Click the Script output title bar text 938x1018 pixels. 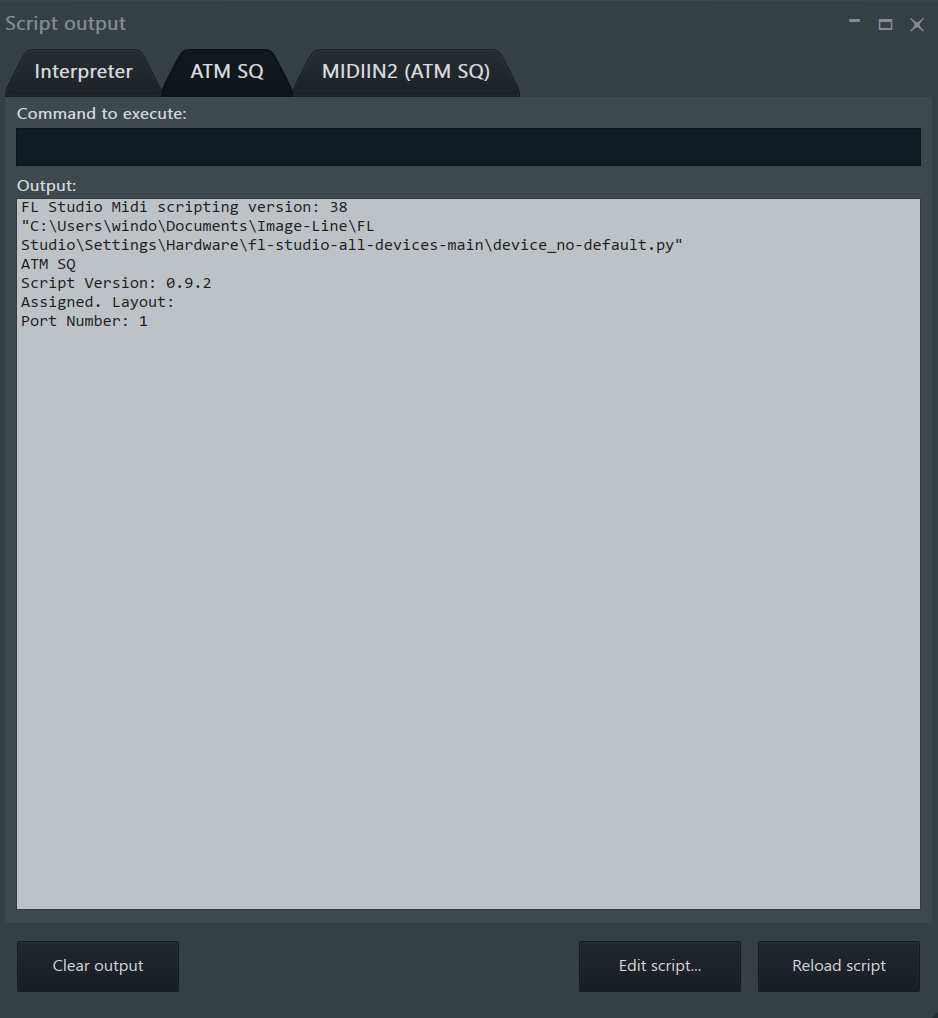(66, 23)
